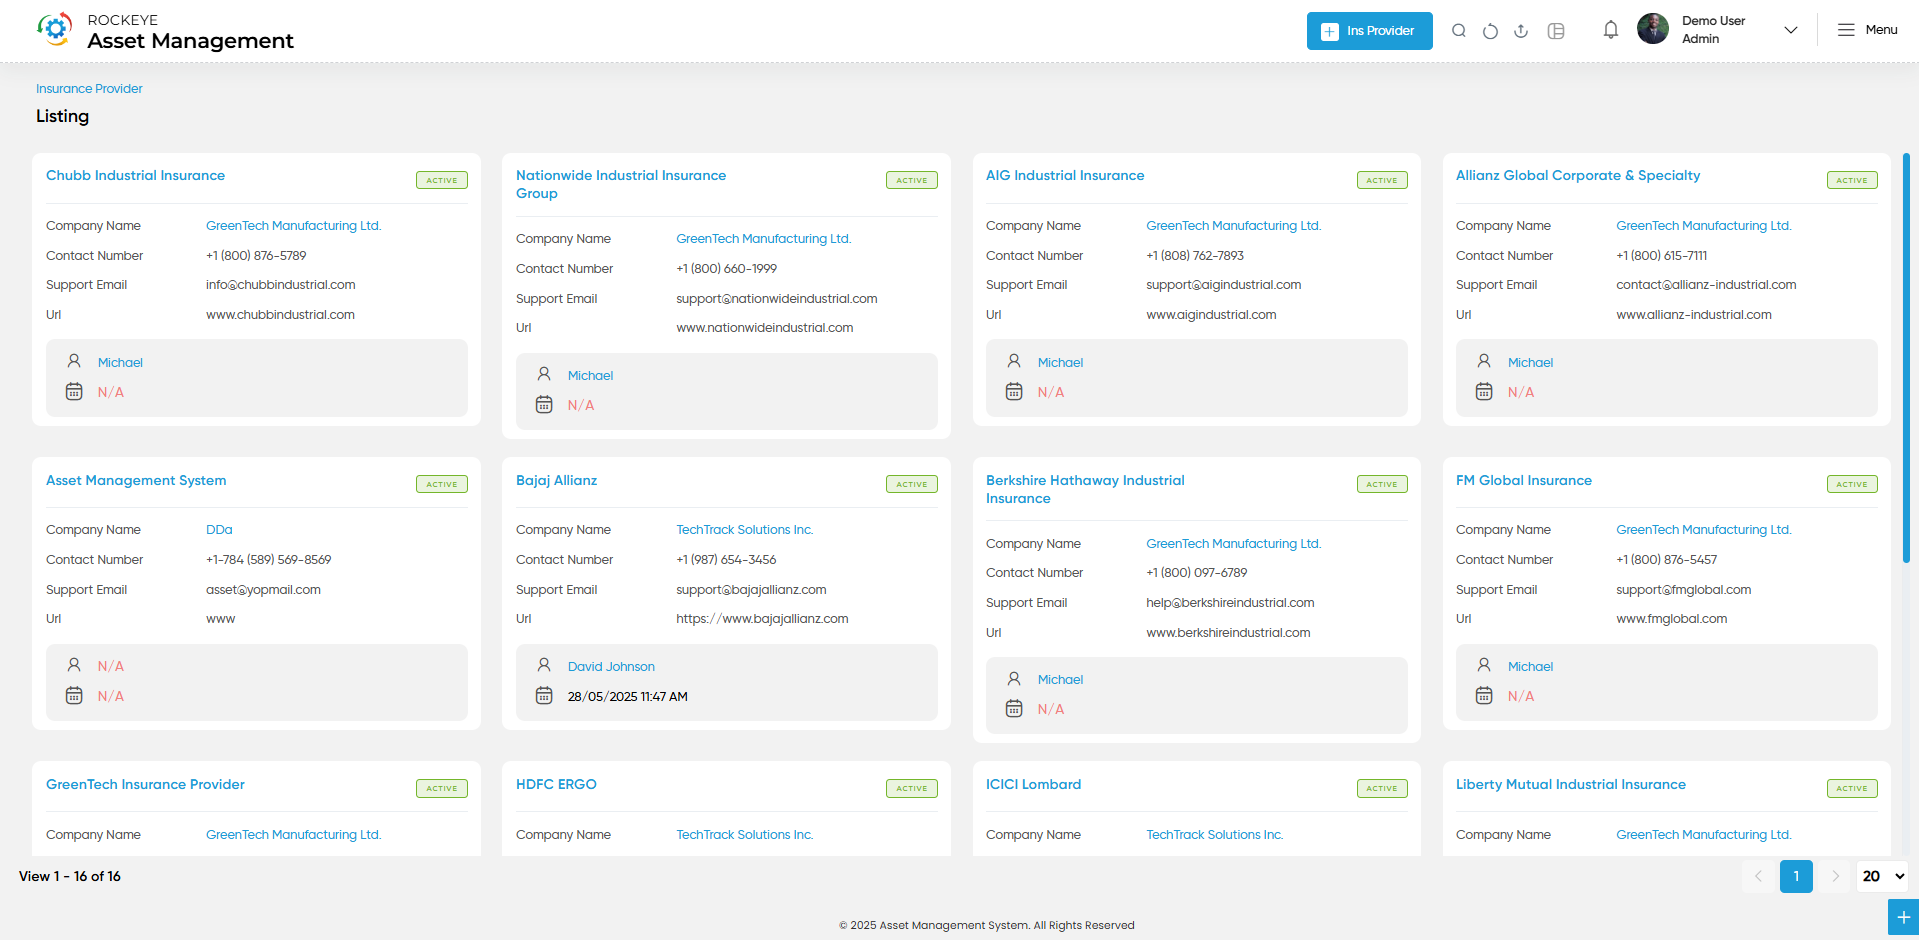The height and width of the screenshot is (940, 1919).
Task: Go to next page arrow
Action: [x=1835, y=876]
